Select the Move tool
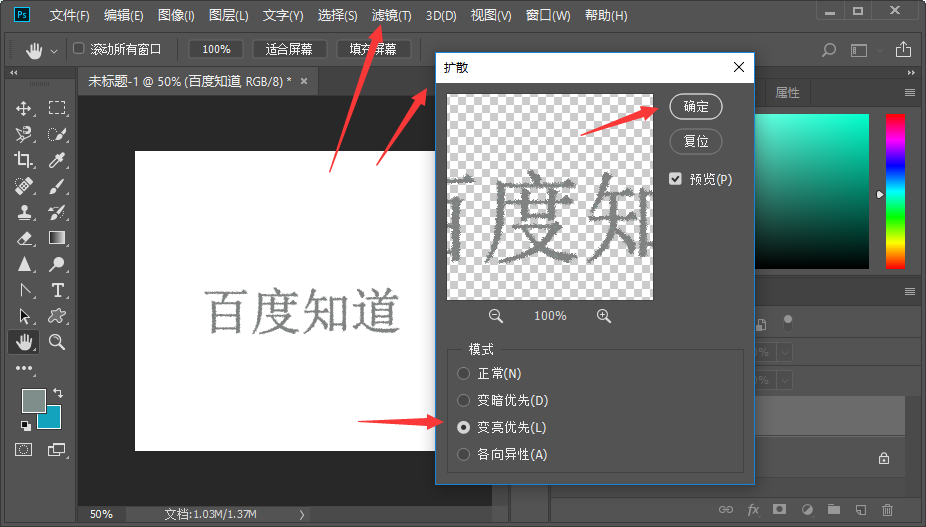Viewport: 926px width, 527px height. [x=24, y=108]
